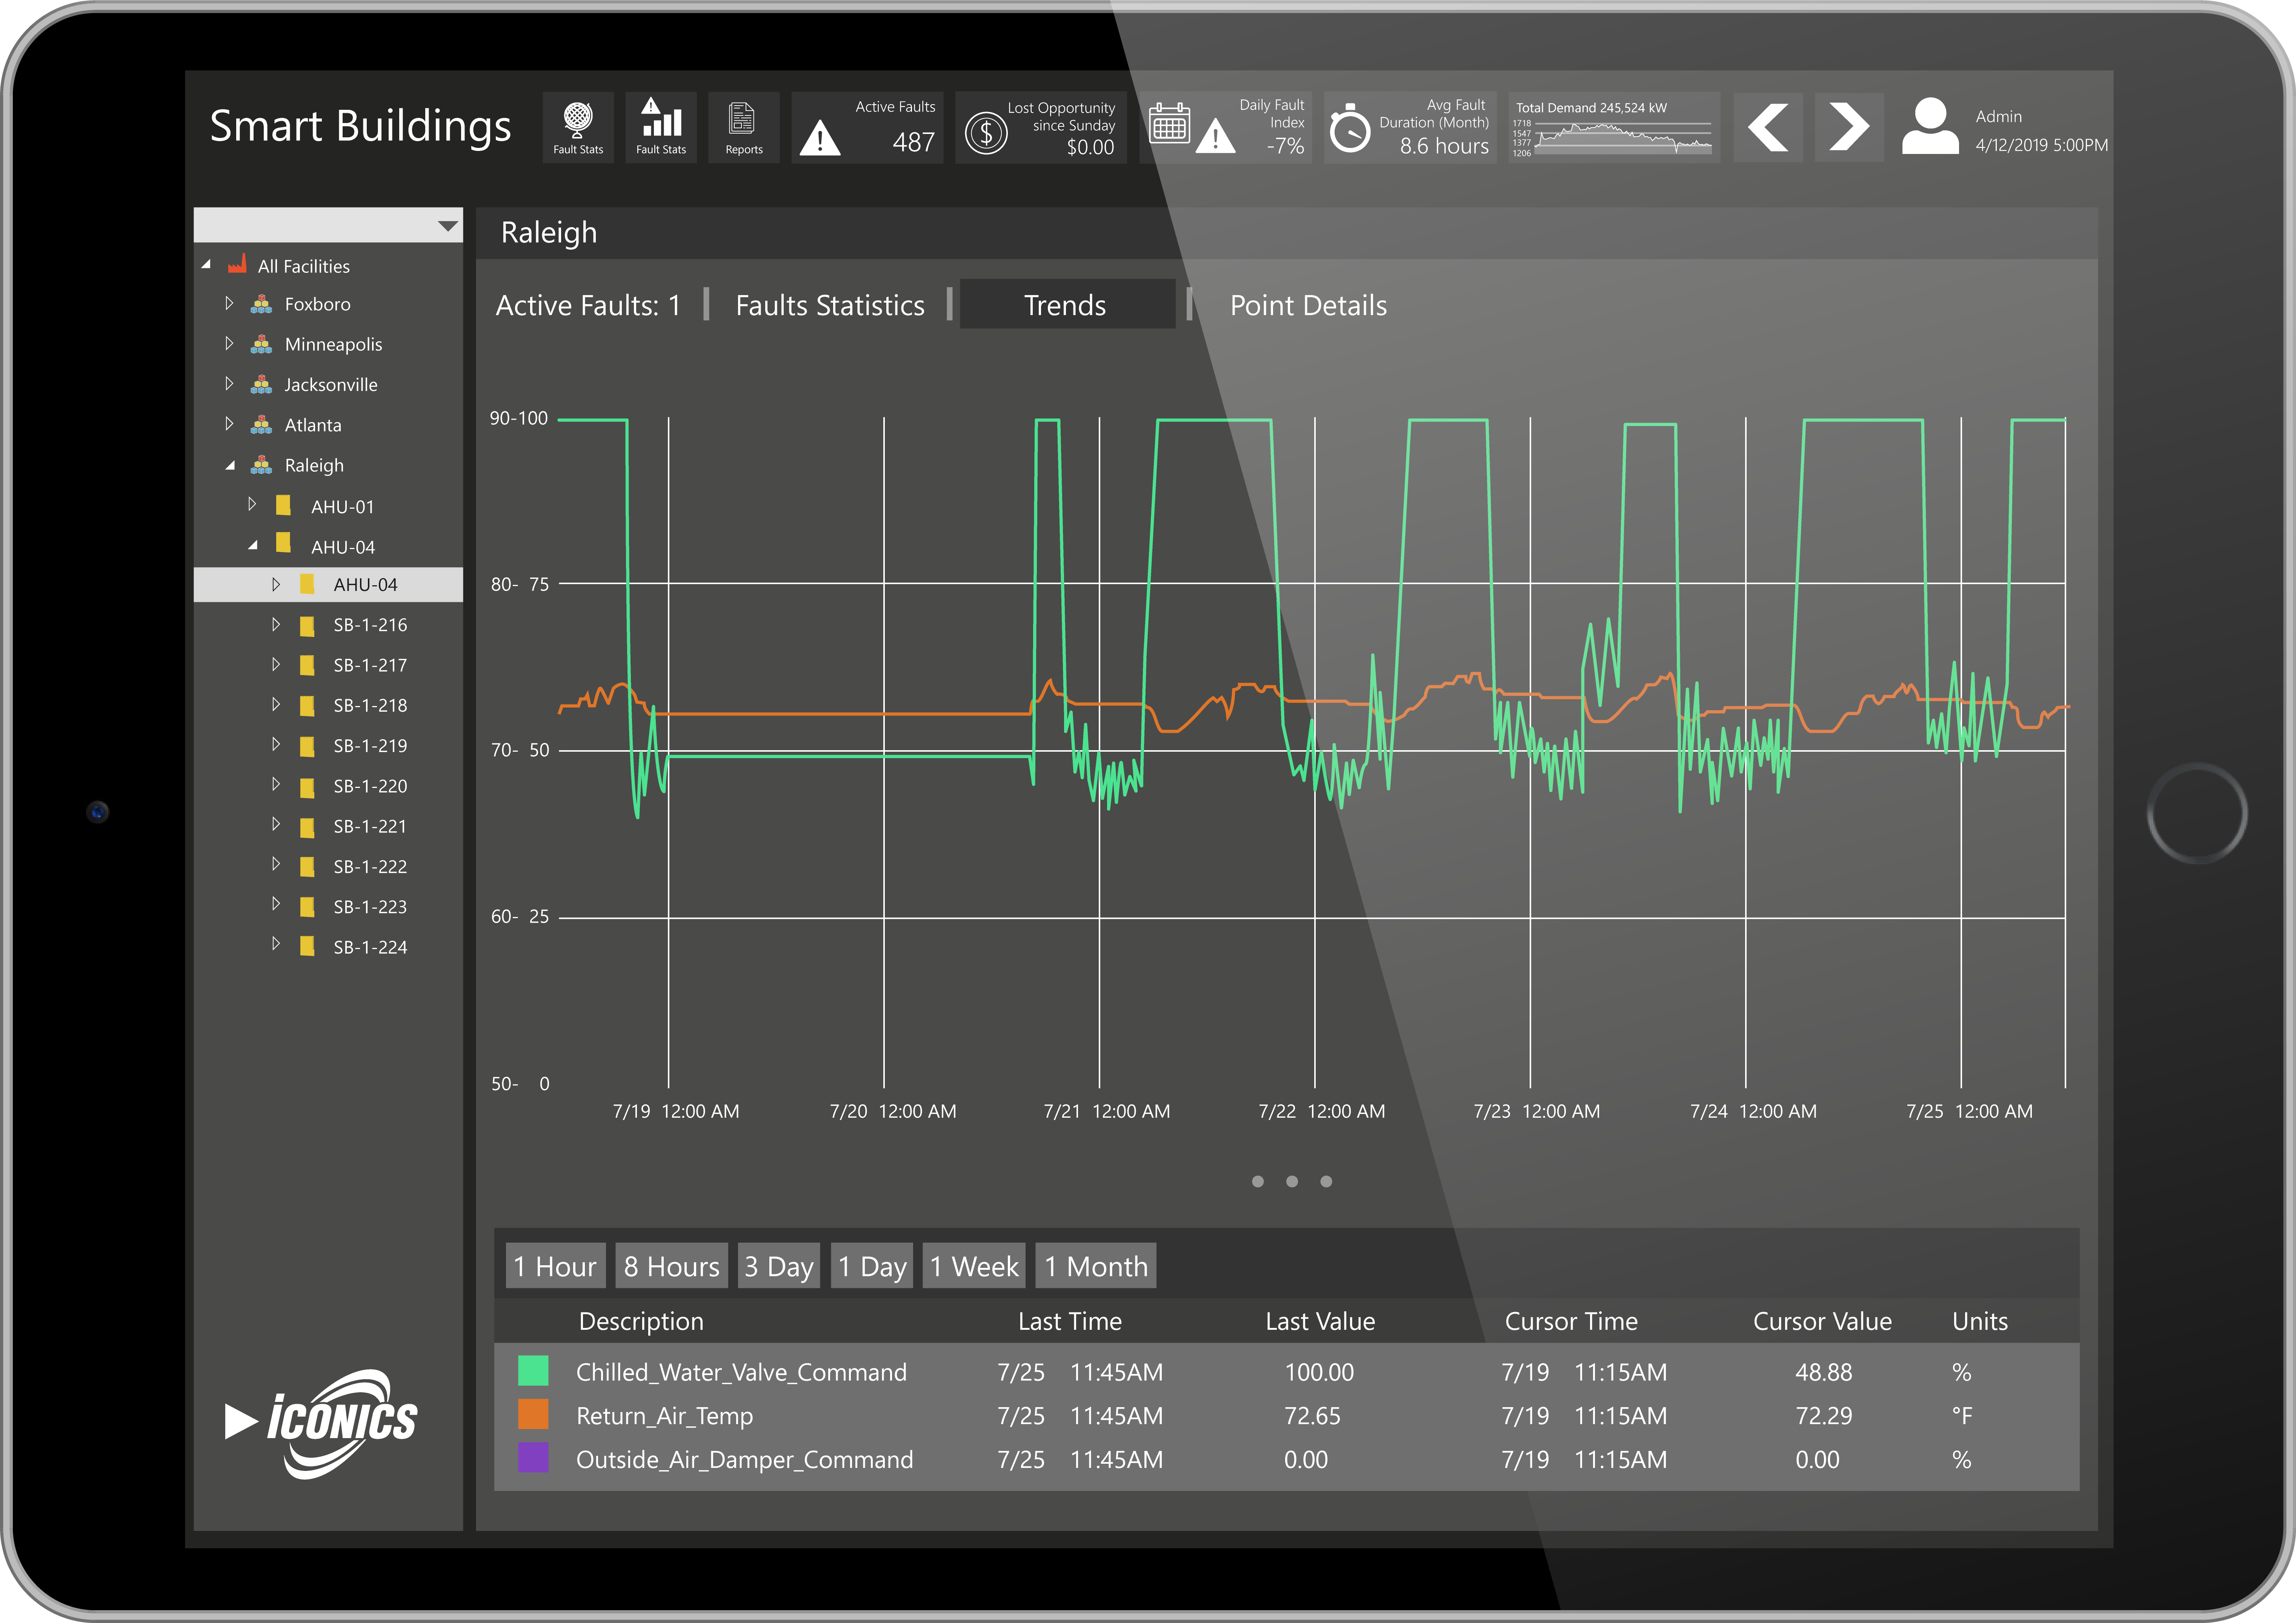Click the Last Value 72.65 cell
Viewport: 2296px width, 1623px height.
tap(1312, 1416)
